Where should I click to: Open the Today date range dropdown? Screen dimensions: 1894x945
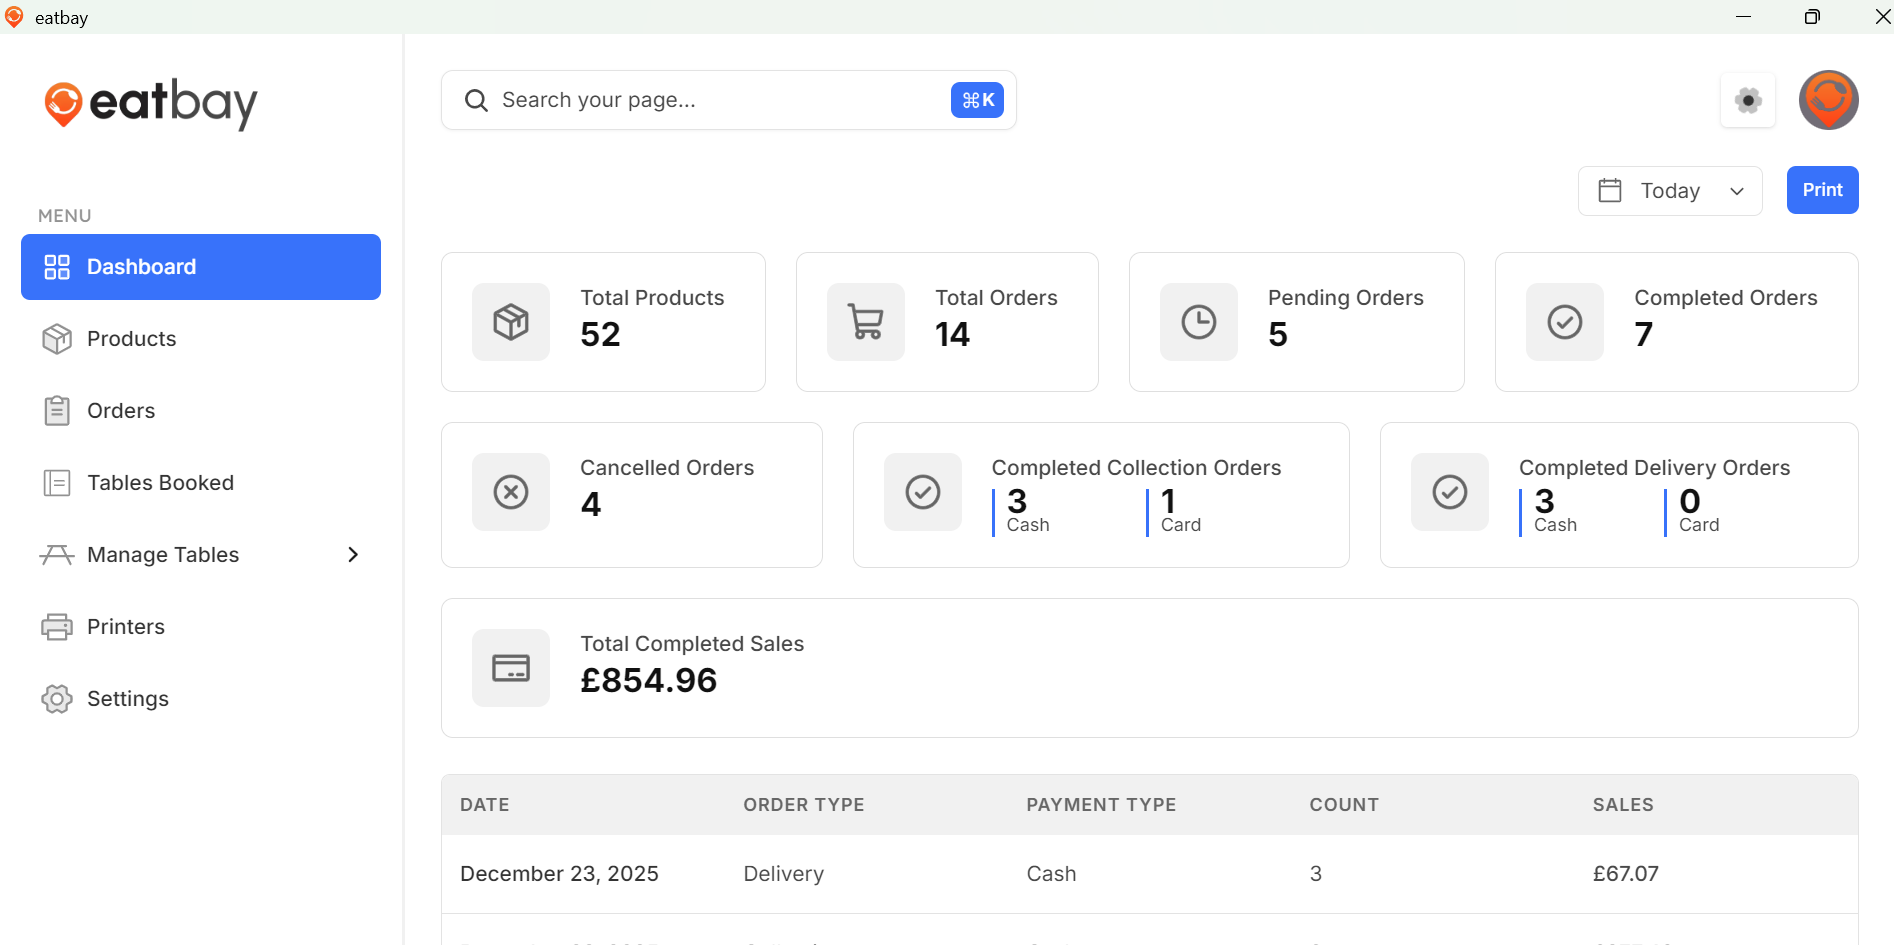point(1670,191)
